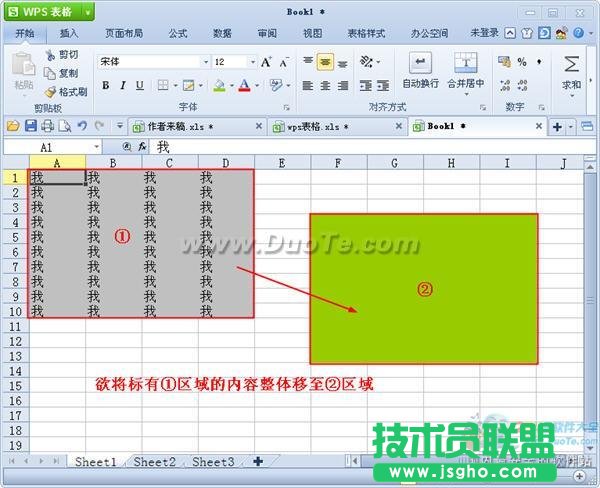Click the font color A icon

(x=245, y=85)
